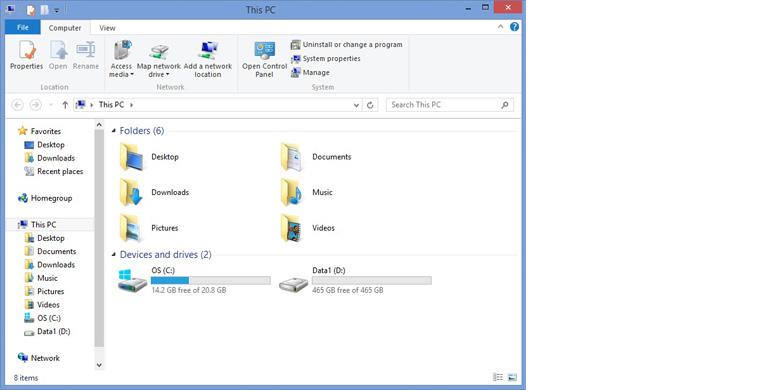The image size is (780, 390).
Task: Select the Pictures folder in main pane
Action: click(149, 228)
